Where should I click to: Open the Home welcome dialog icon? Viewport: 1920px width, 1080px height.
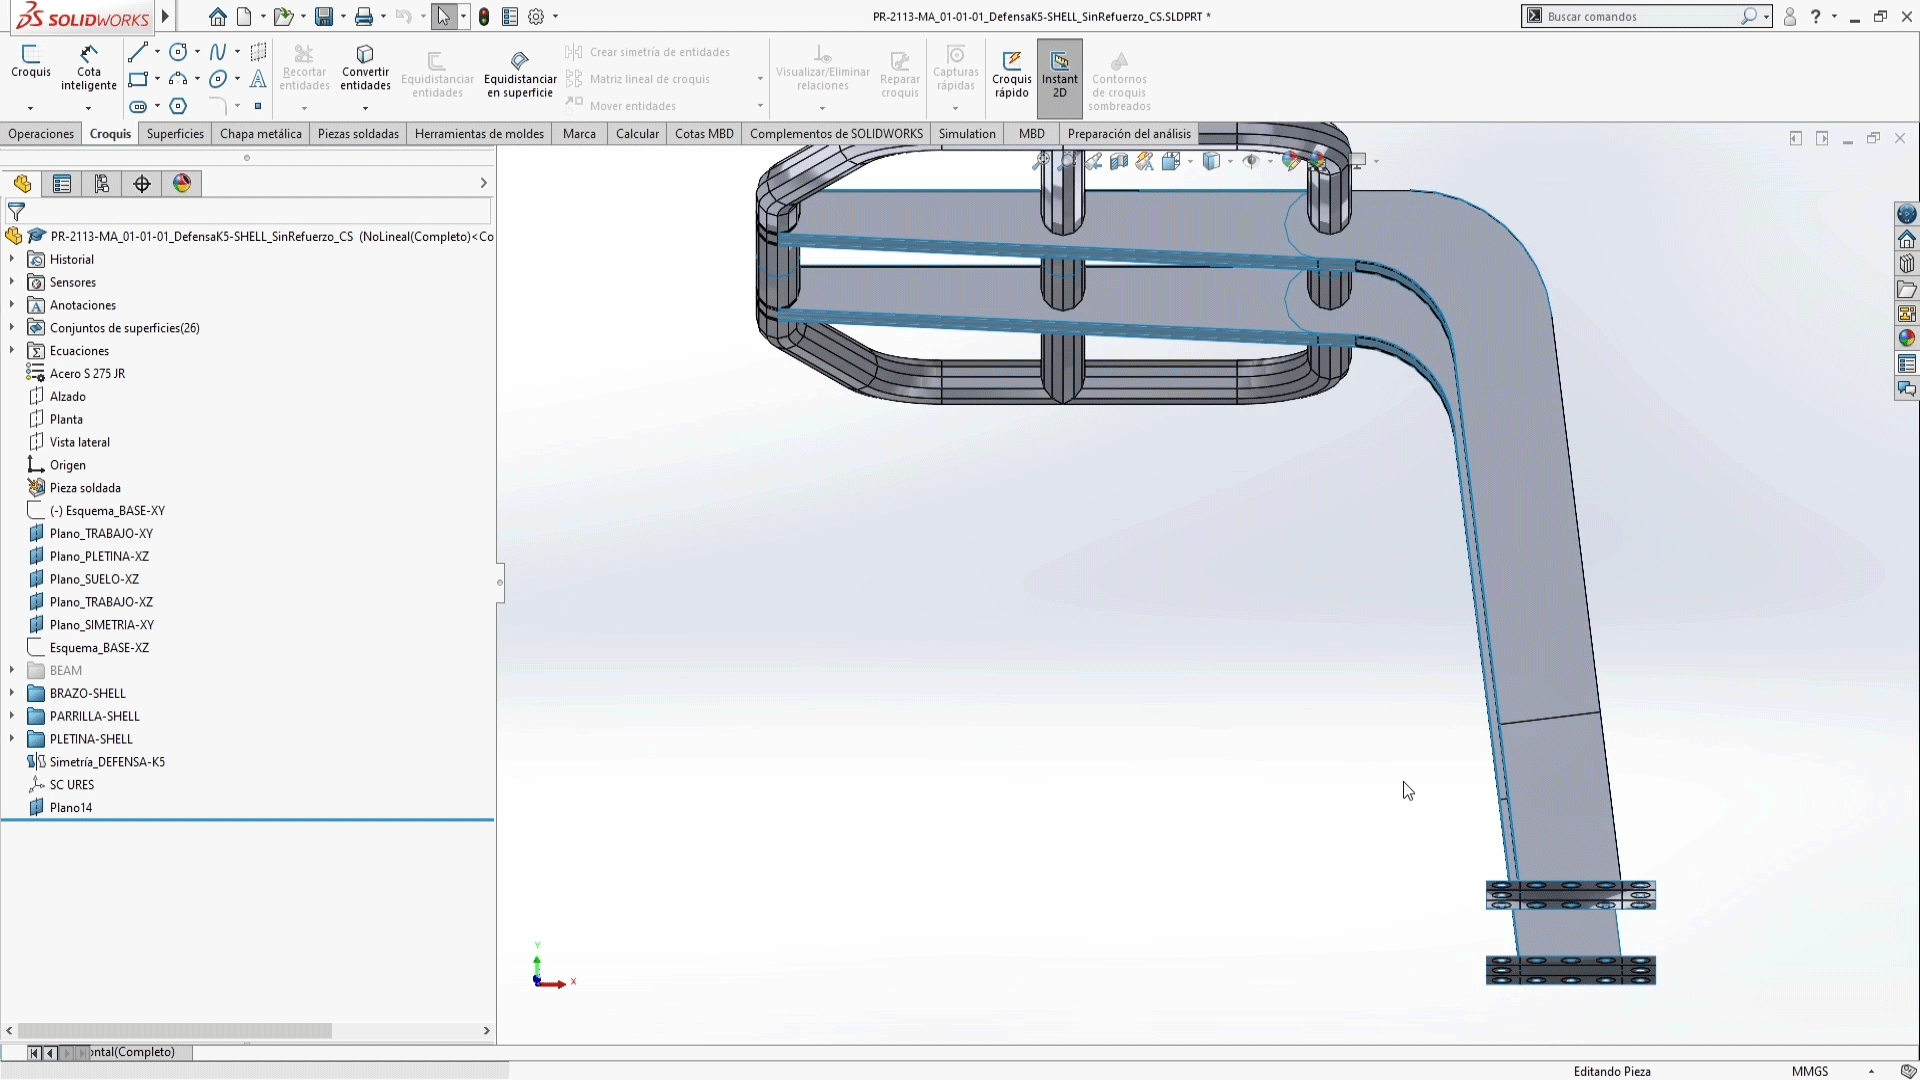pos(217,16)
